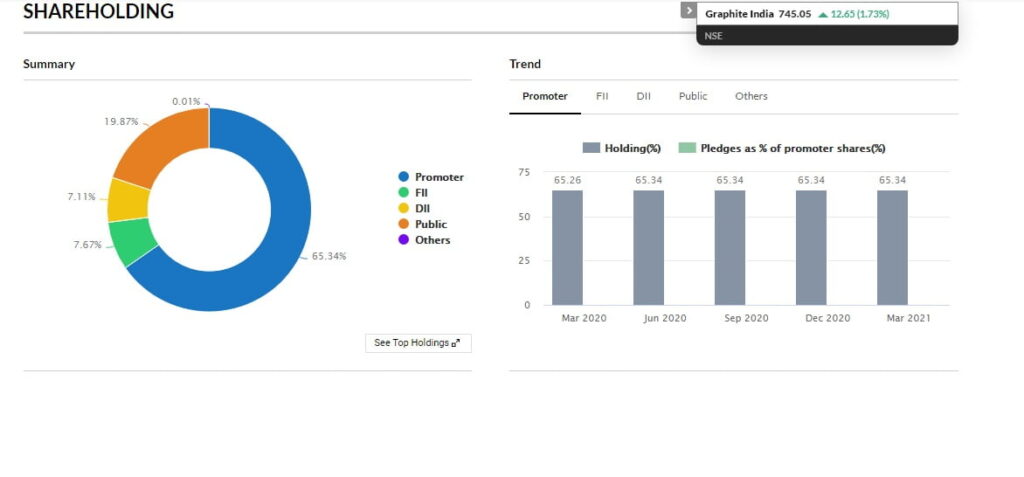
Task: Click the NSE exchange label
Action: 713,36
